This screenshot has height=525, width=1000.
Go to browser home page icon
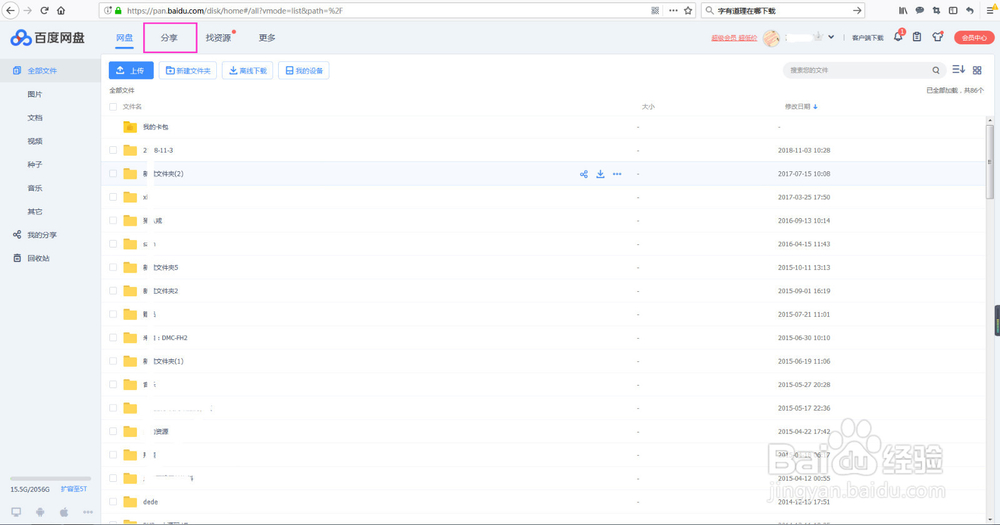[x=61, y=10]
